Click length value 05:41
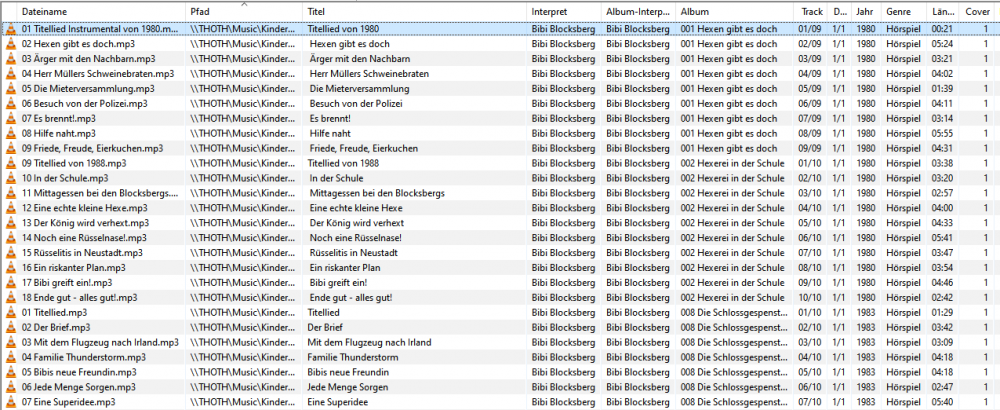The height and width of the screenshot is (410, 1000). 942,238
